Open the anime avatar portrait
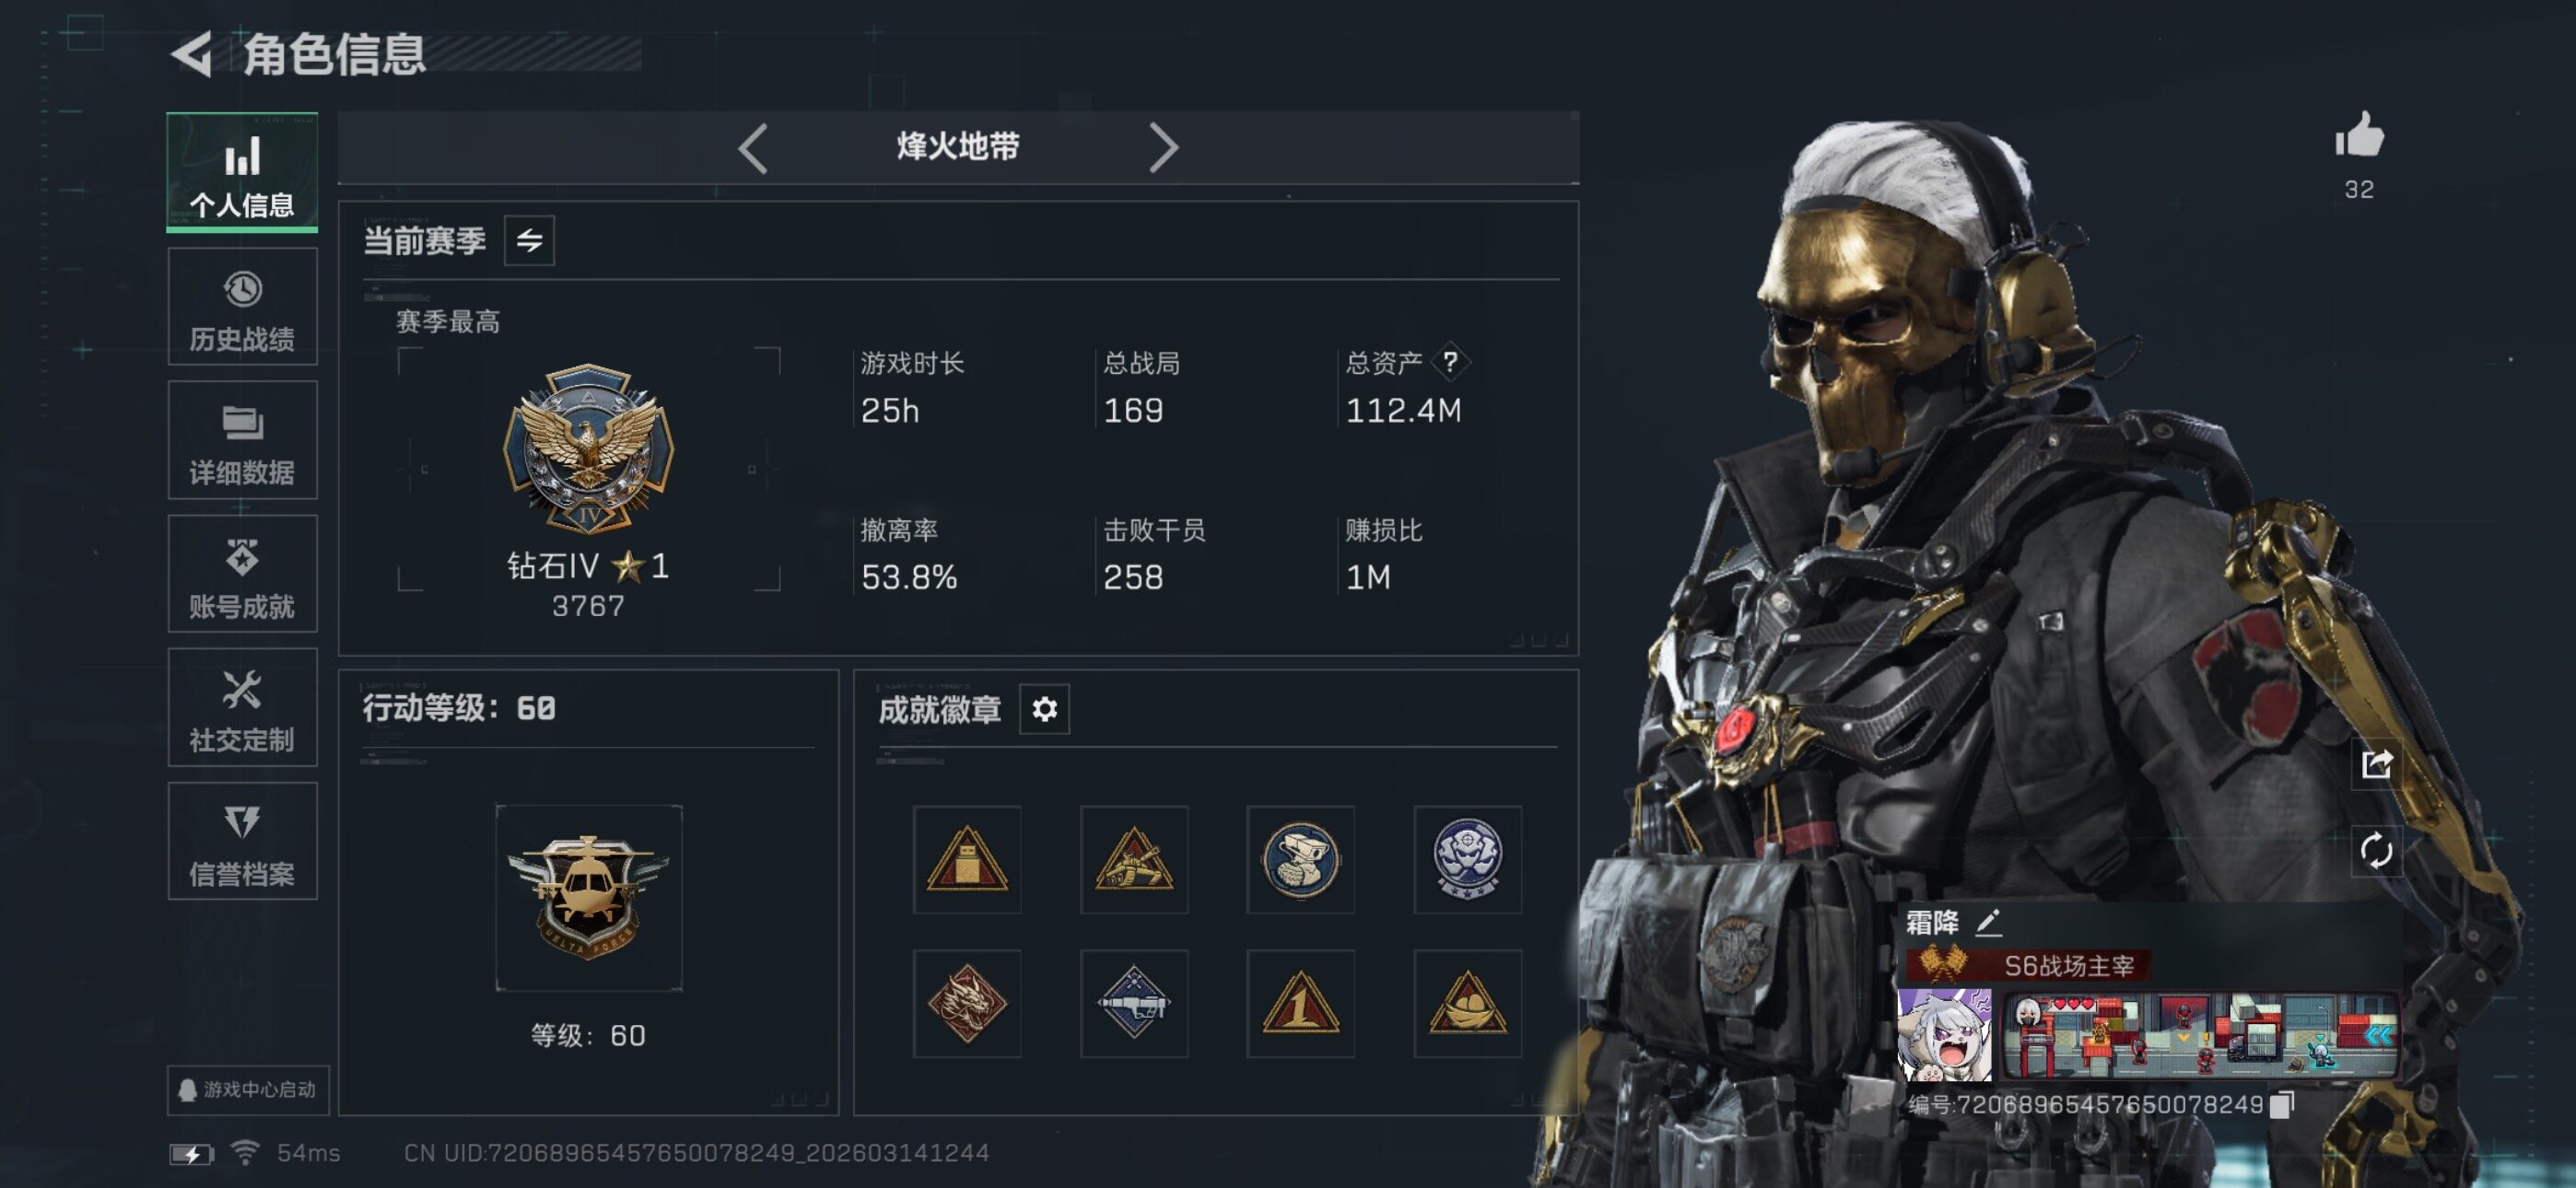 [1944, 1036]
